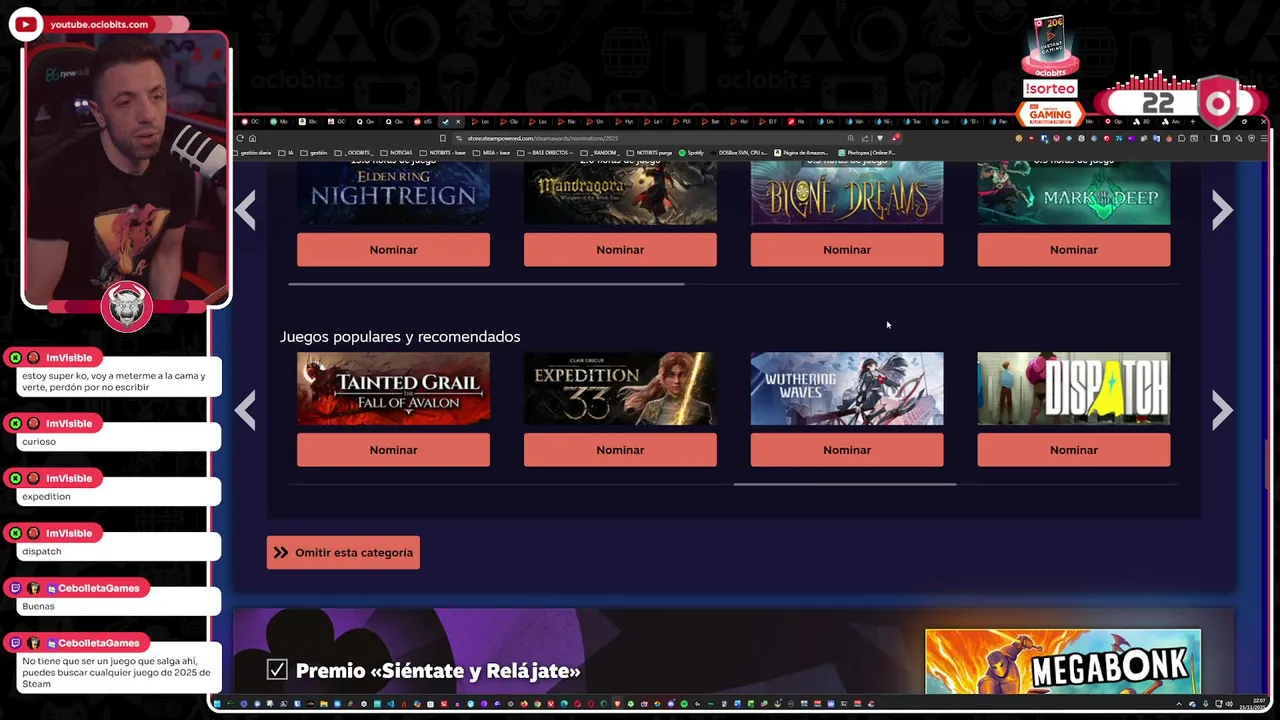
Task: Click Omitir esta categoría button
Action: (x=343, y=552)
